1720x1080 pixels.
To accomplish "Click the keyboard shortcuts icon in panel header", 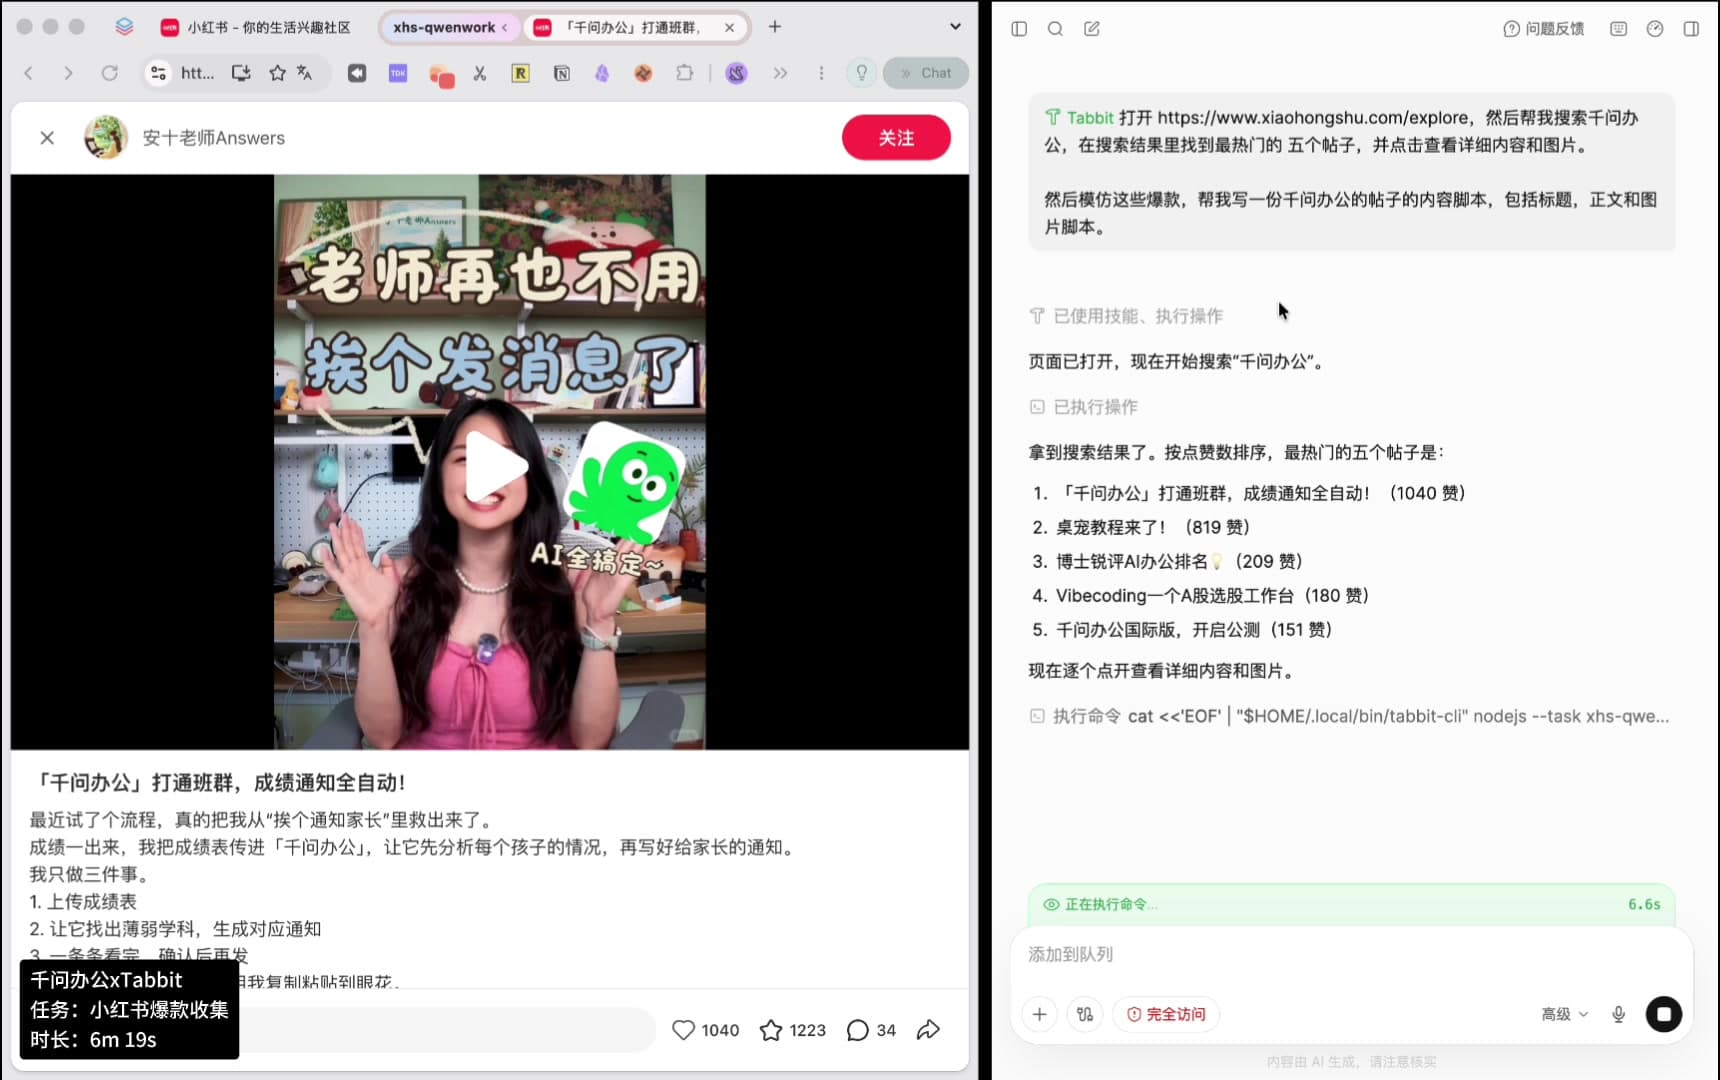I will coord(1618,29).
